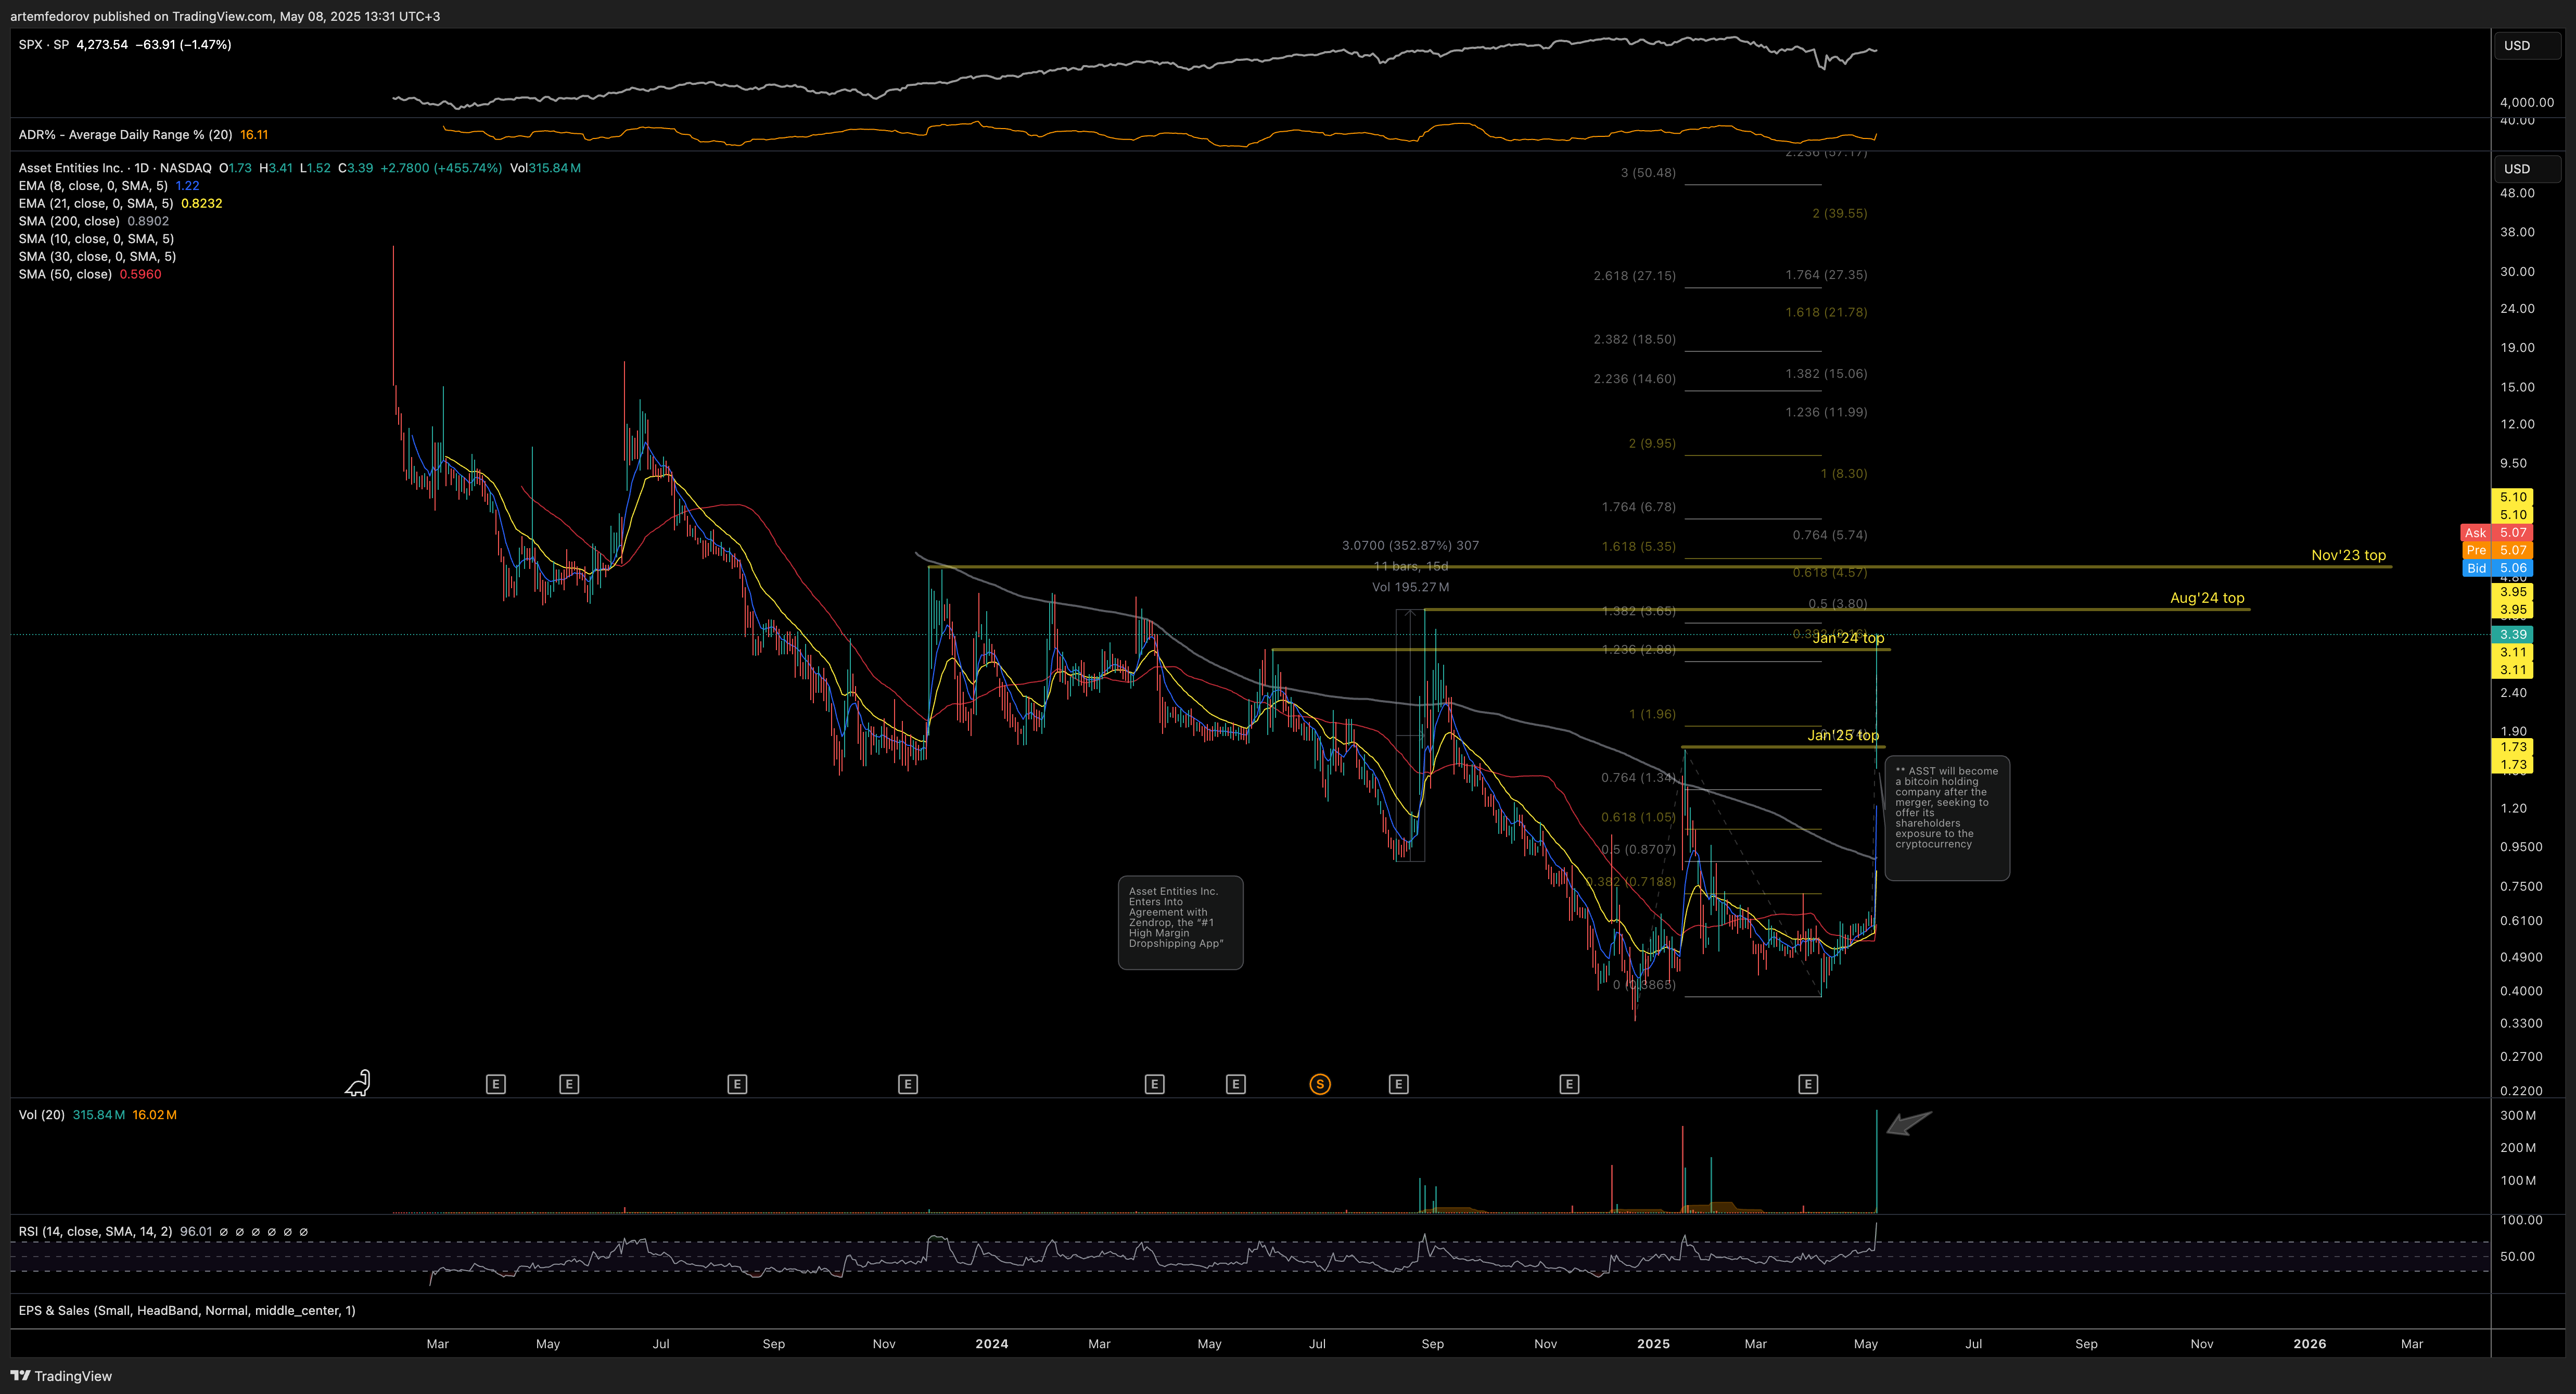Screen dimensions: 2576x1394
Task: Open the earnings marker near August 2024
Action: (x=1399, y=1084)
